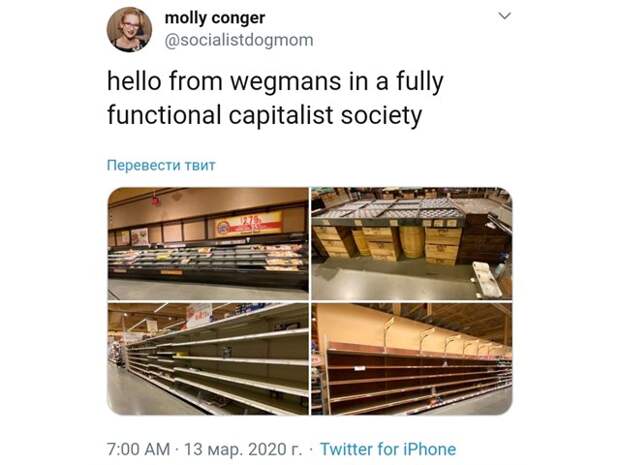Image resolution: width=620 pixels, height=465 pixels.
Task: Click the 13 мар. 2020 г. date
Action: (243, 449)
